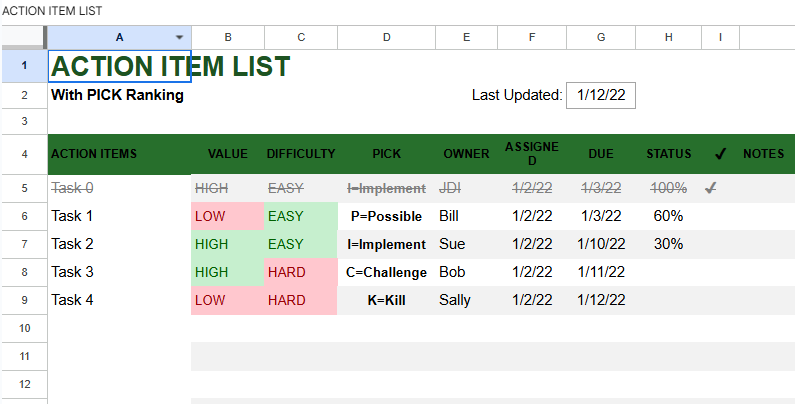Click the green HIGH value for Task 2

tap(227, 244)
